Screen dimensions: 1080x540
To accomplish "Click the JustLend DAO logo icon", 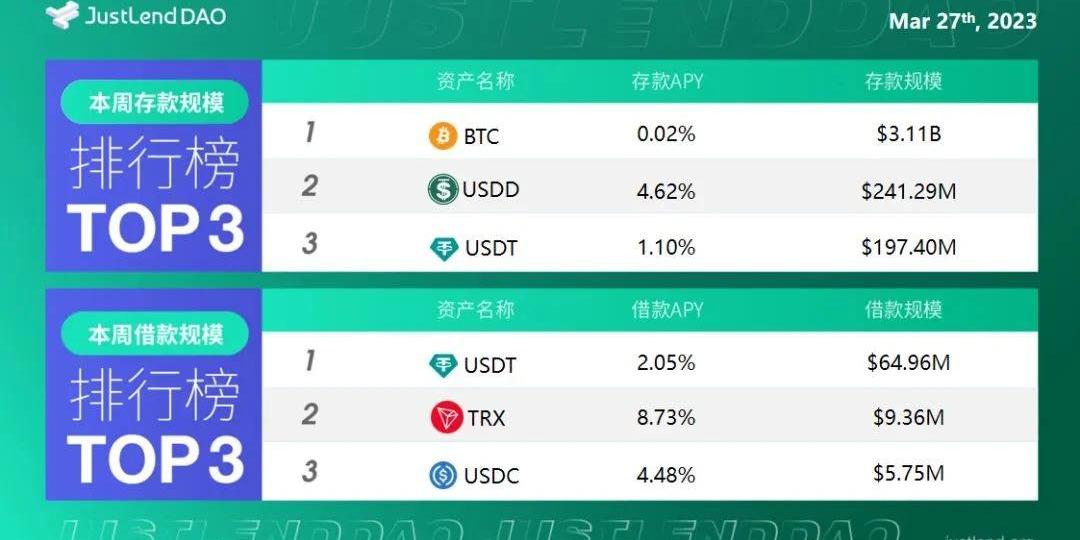I will pyautogui.click(x=62, y=15).
